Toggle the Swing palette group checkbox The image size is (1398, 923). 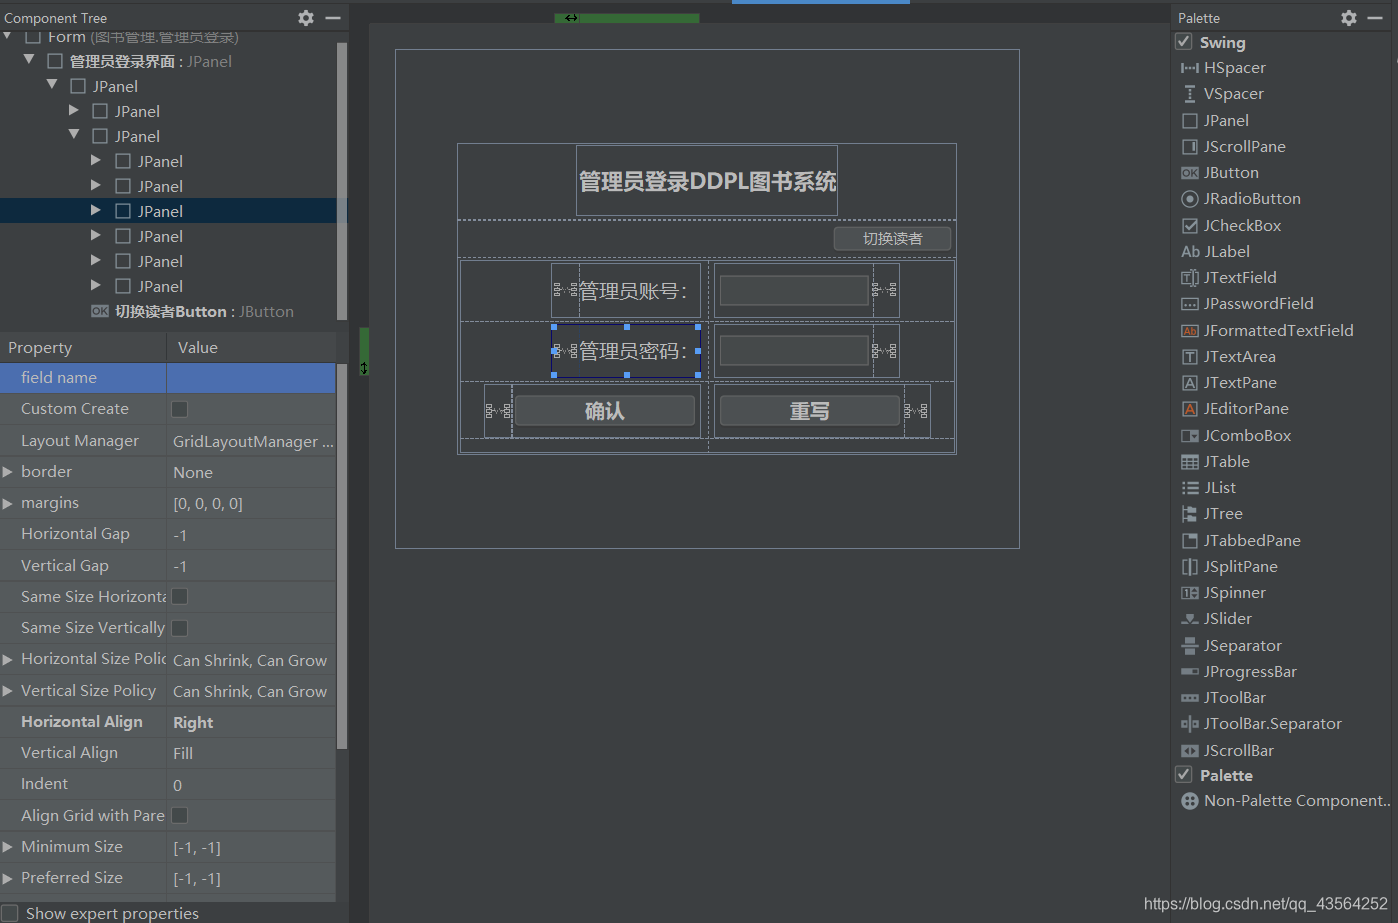point(1184,42)
